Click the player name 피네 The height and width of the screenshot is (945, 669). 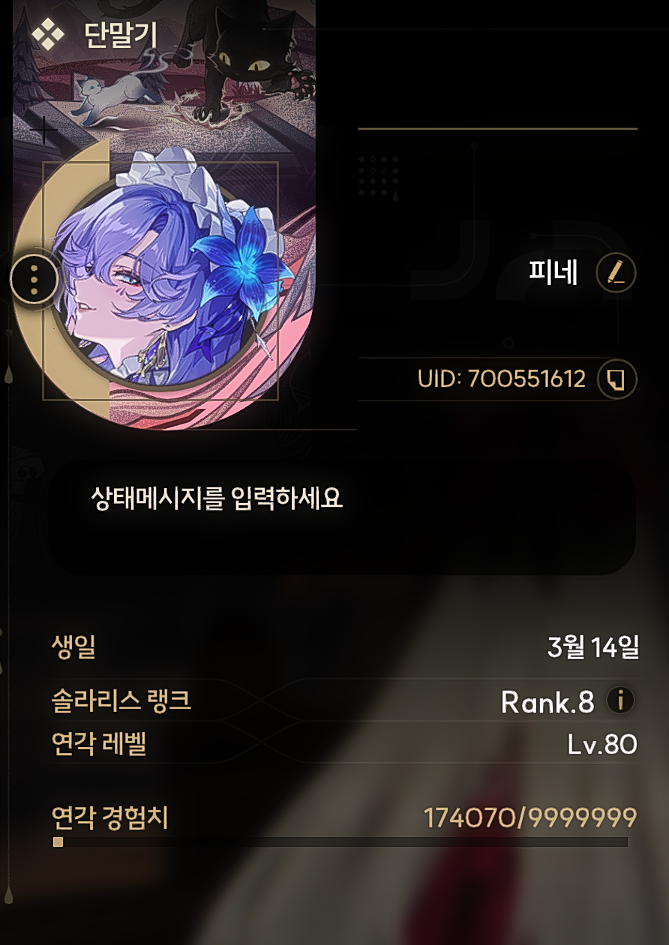coord(553,273)
